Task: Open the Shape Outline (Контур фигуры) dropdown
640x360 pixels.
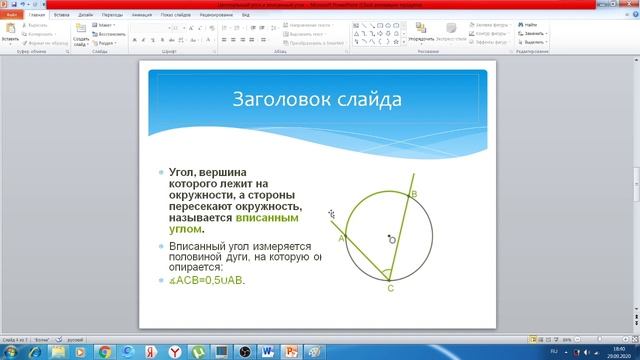Action: 489,33
